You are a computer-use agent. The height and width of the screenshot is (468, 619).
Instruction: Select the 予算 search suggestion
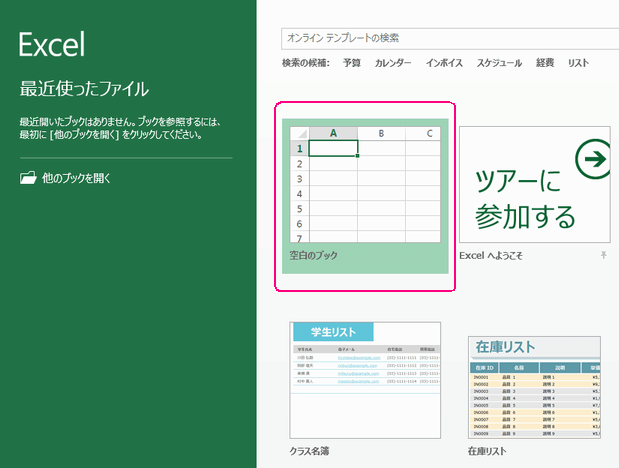352,63
